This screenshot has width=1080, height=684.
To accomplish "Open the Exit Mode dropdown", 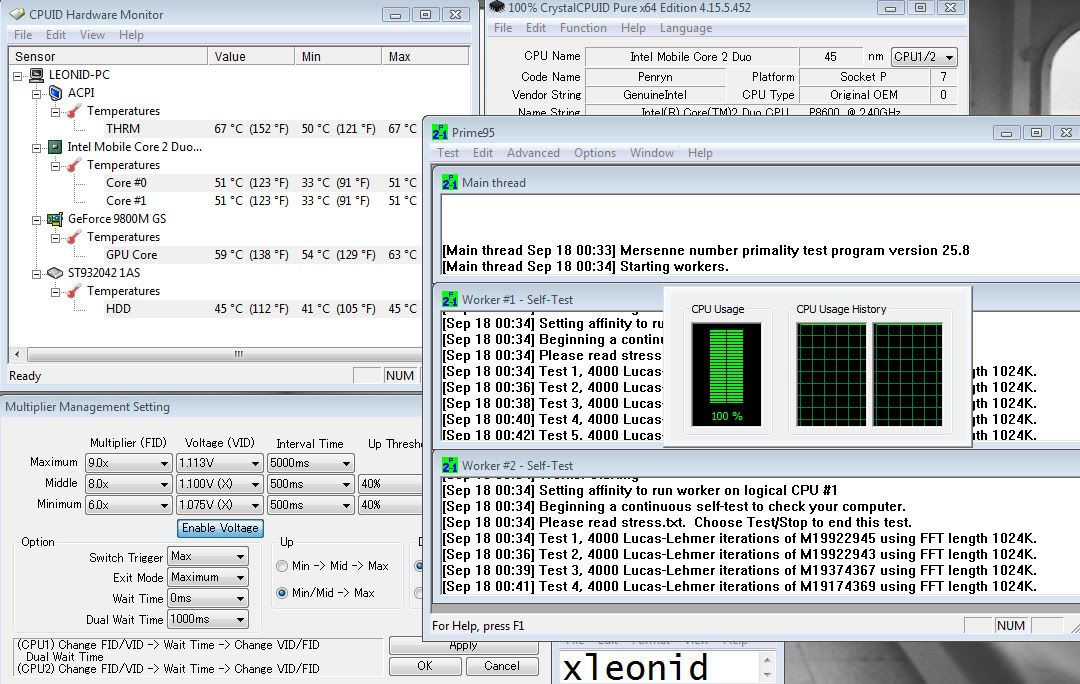I will tap(207, 577).
